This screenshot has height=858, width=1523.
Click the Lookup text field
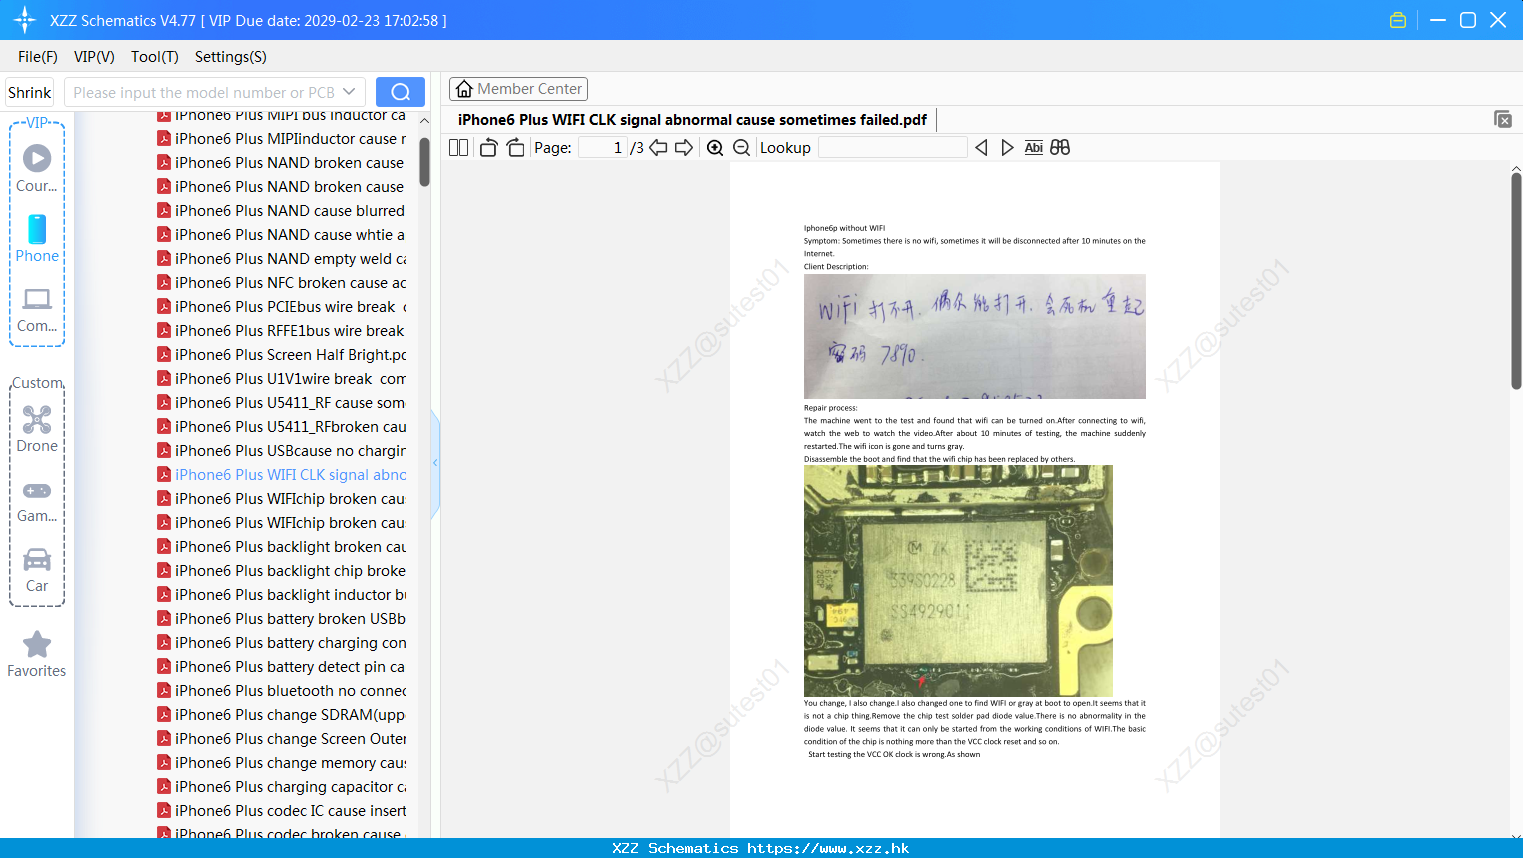tap(892, 148)
